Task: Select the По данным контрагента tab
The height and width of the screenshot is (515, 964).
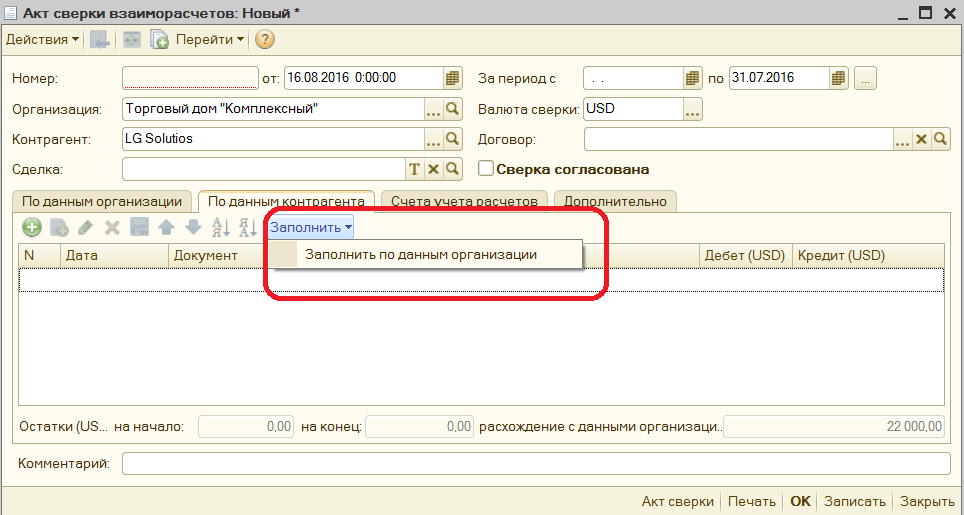Action: pyautogui.click(x=286, y=201)
